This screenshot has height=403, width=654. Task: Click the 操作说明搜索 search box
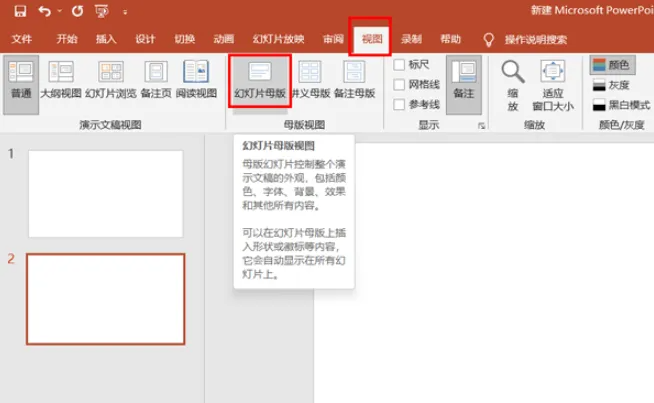pos(536,40)
